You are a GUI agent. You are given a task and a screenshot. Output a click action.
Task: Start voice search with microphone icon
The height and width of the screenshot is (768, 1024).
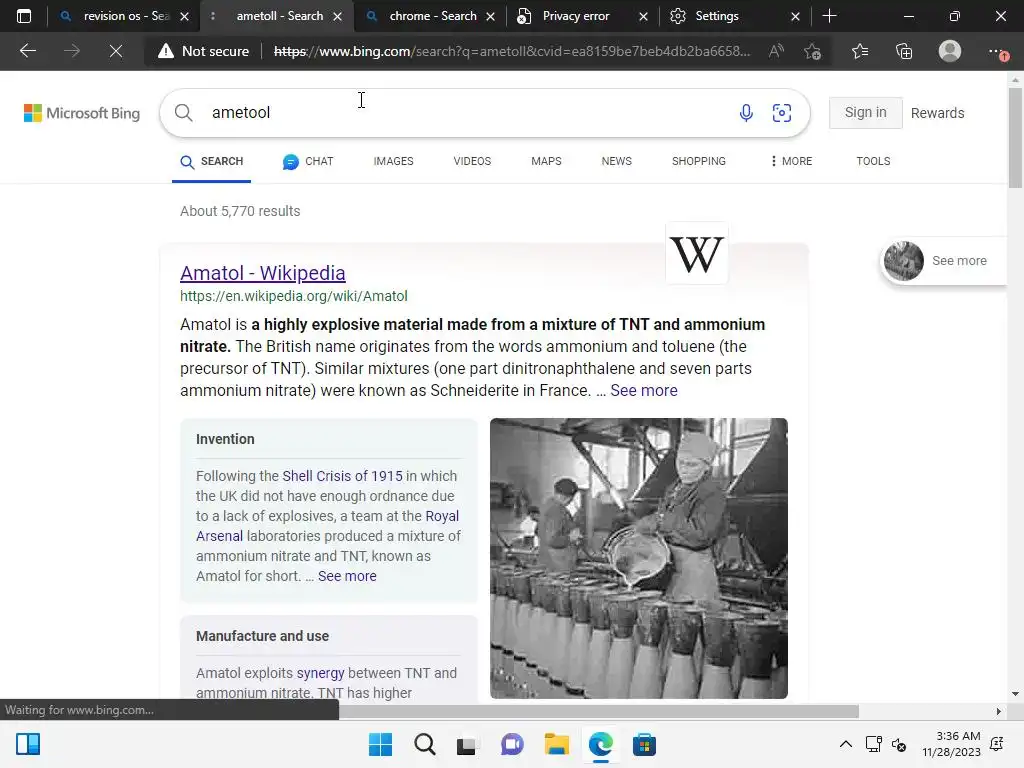click(x=746, y=112)
